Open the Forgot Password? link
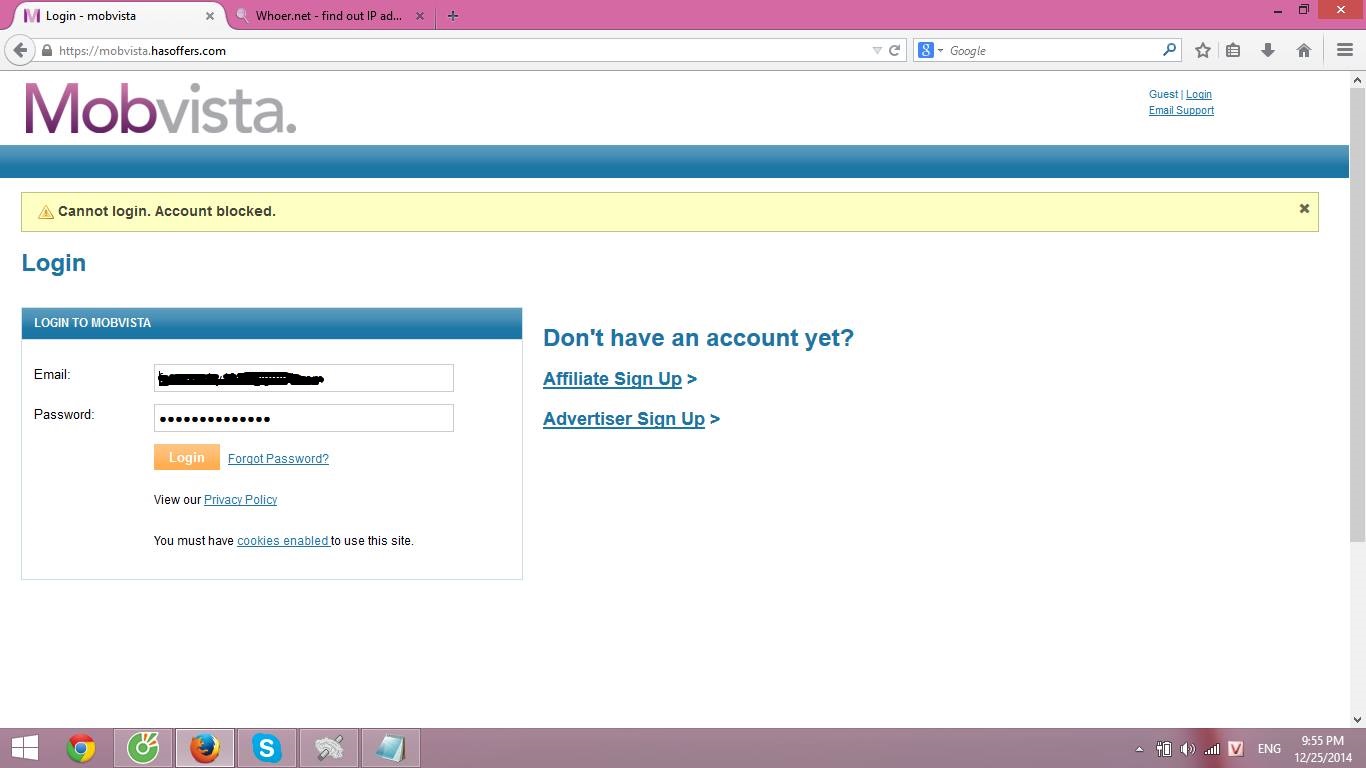Image resolution: width=1366 pixels, height=768 pixels. (278, 459)
